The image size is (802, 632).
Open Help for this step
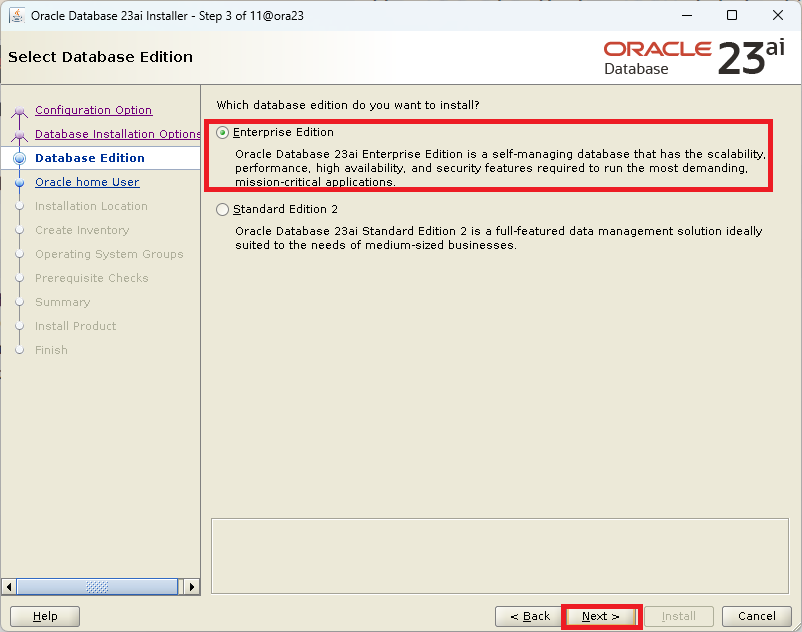(45, 616)
